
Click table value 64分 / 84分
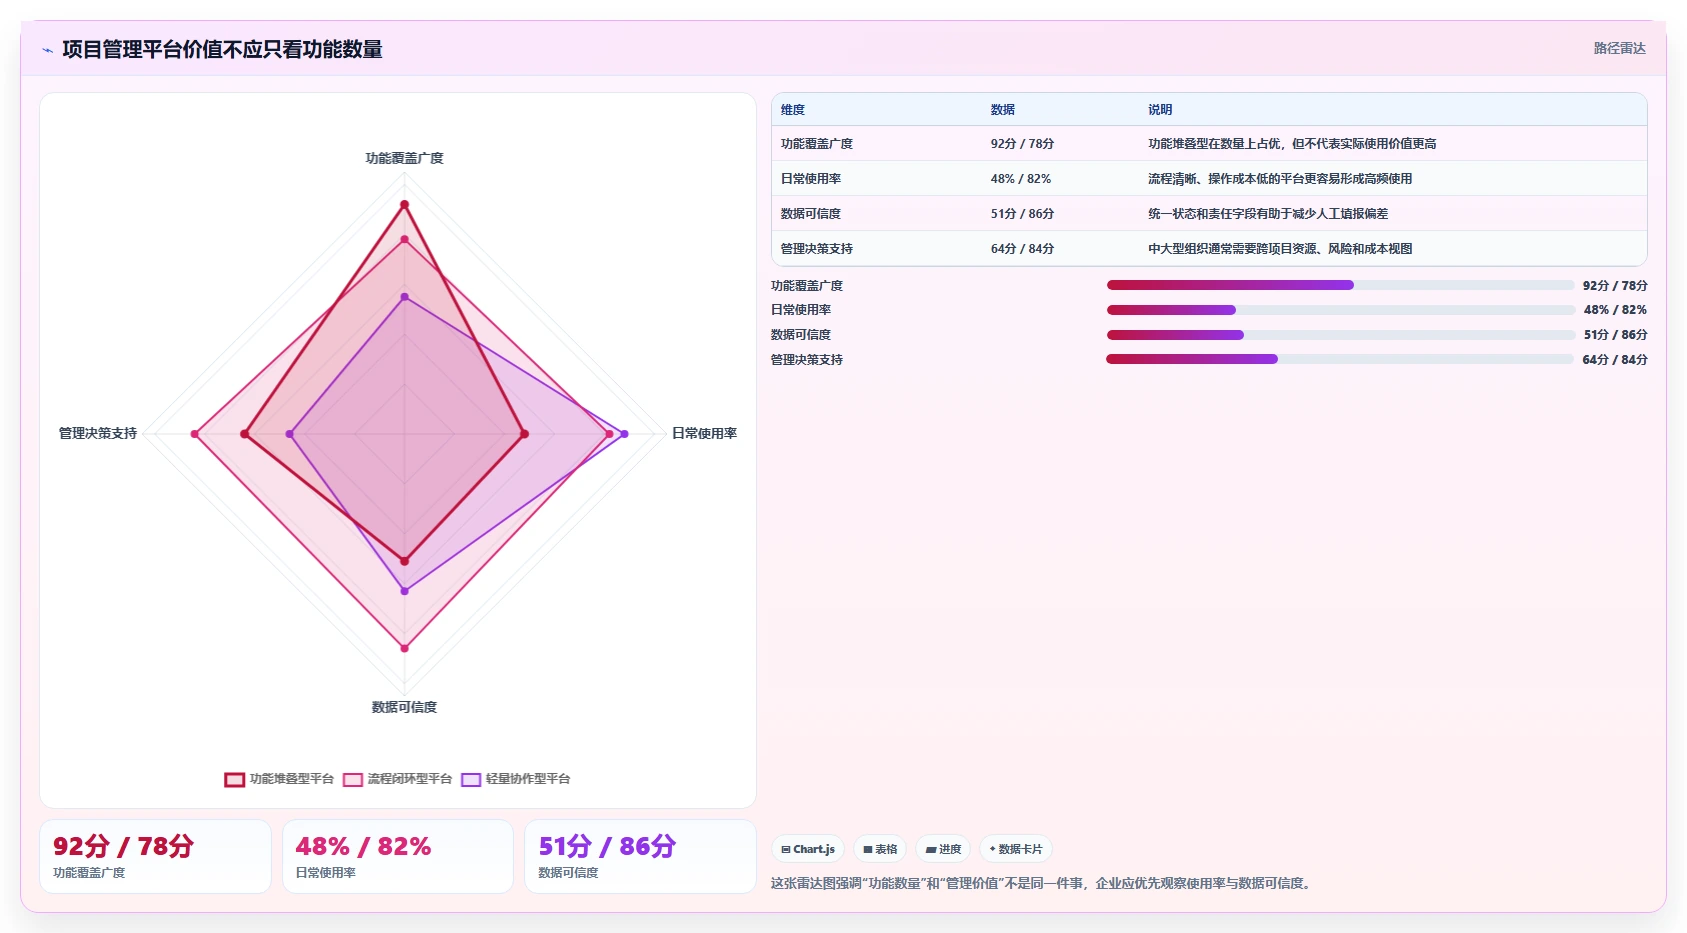[1022, 249]
